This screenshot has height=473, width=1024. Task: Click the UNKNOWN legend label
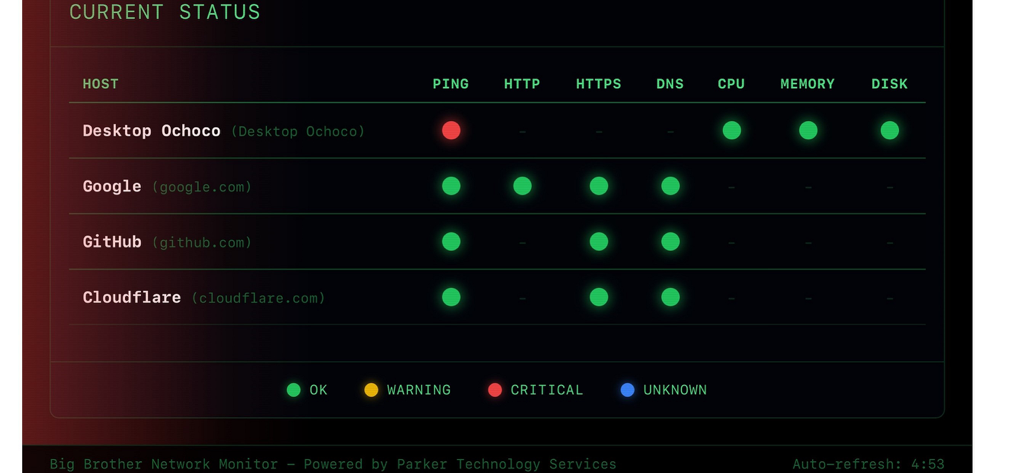[675, 390]
